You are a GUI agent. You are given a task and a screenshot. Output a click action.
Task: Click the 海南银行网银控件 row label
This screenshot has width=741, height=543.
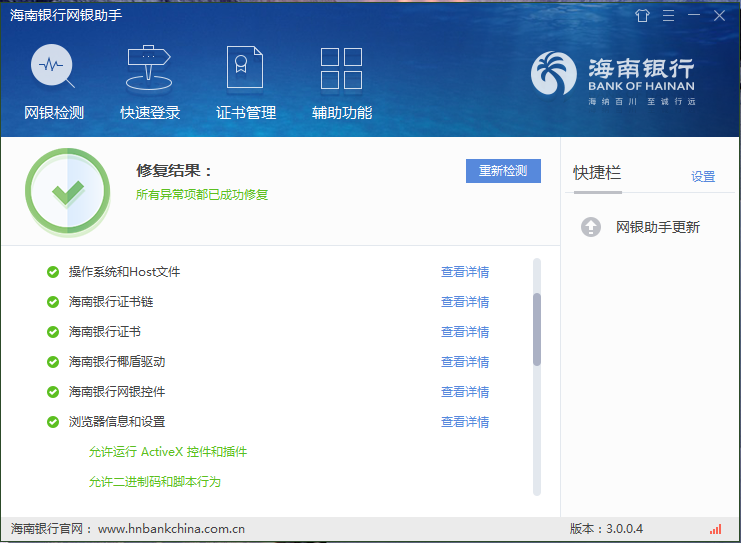(x=117, y=392)
